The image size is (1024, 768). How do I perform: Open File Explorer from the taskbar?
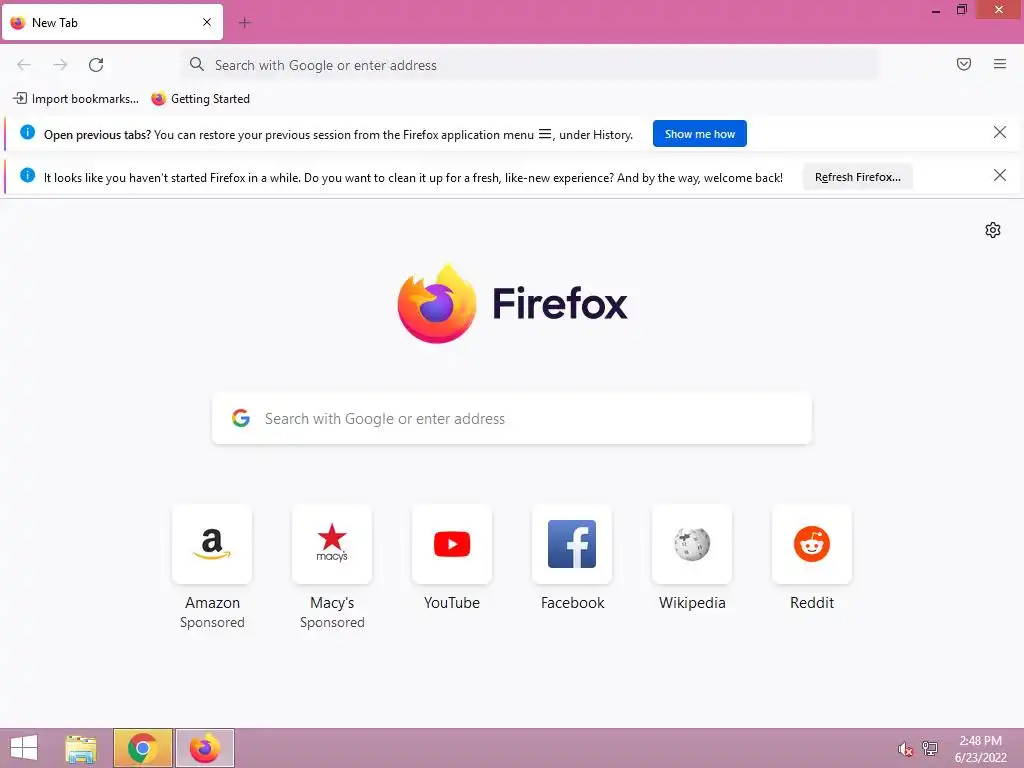click(x=81, y=748)
